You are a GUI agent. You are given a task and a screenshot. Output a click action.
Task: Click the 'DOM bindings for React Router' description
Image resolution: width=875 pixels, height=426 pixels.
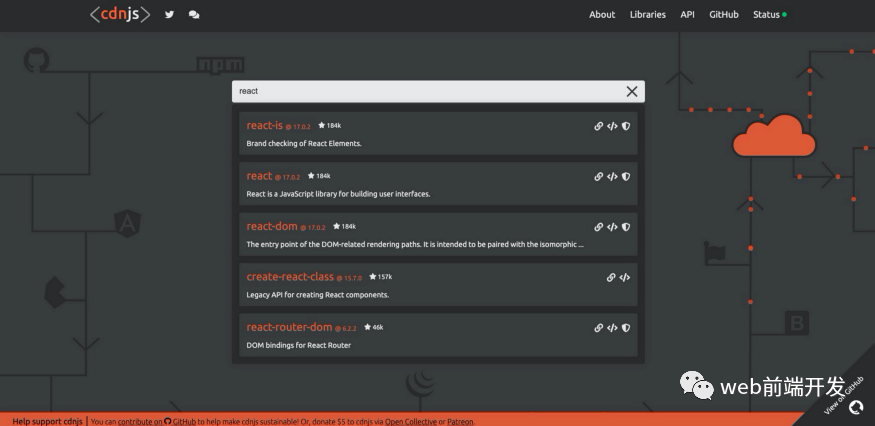(x=299, y=345)
